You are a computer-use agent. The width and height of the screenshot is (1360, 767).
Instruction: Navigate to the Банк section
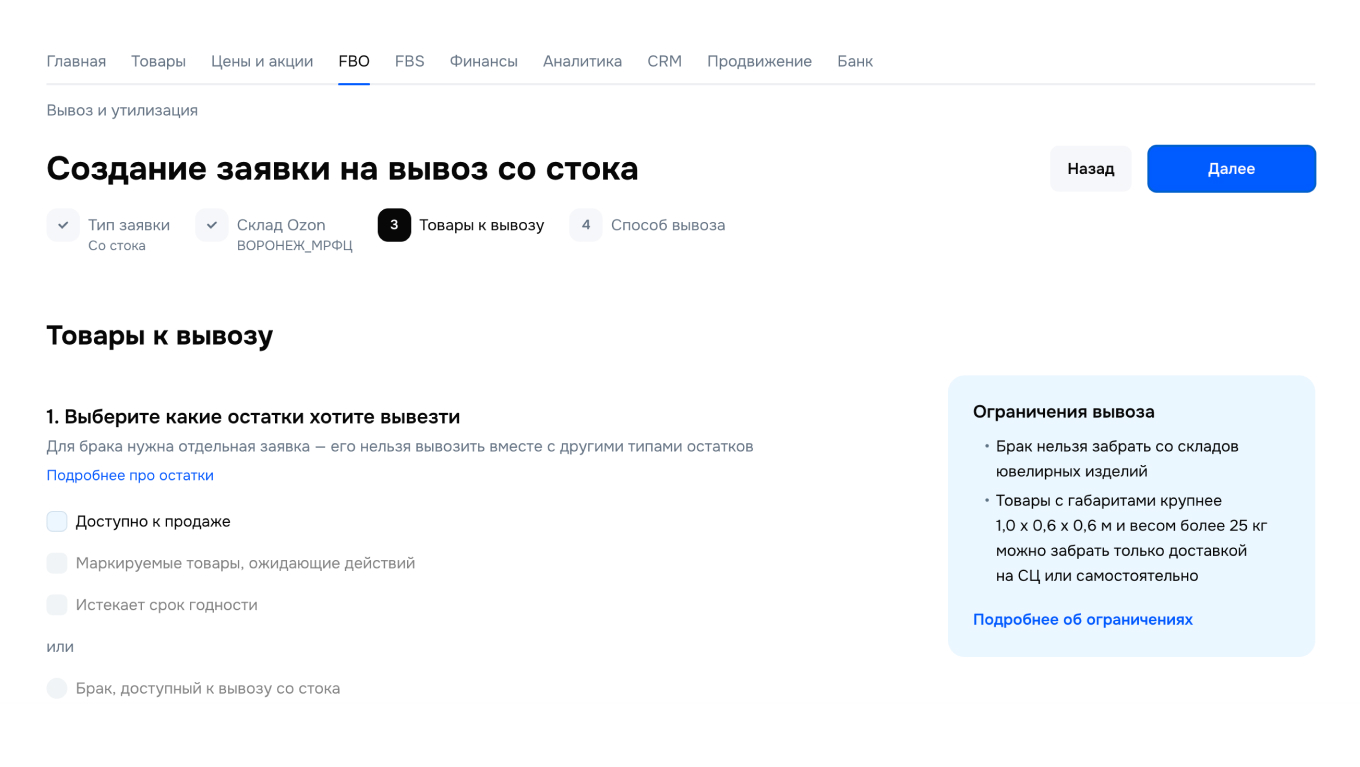pos(855,61)
